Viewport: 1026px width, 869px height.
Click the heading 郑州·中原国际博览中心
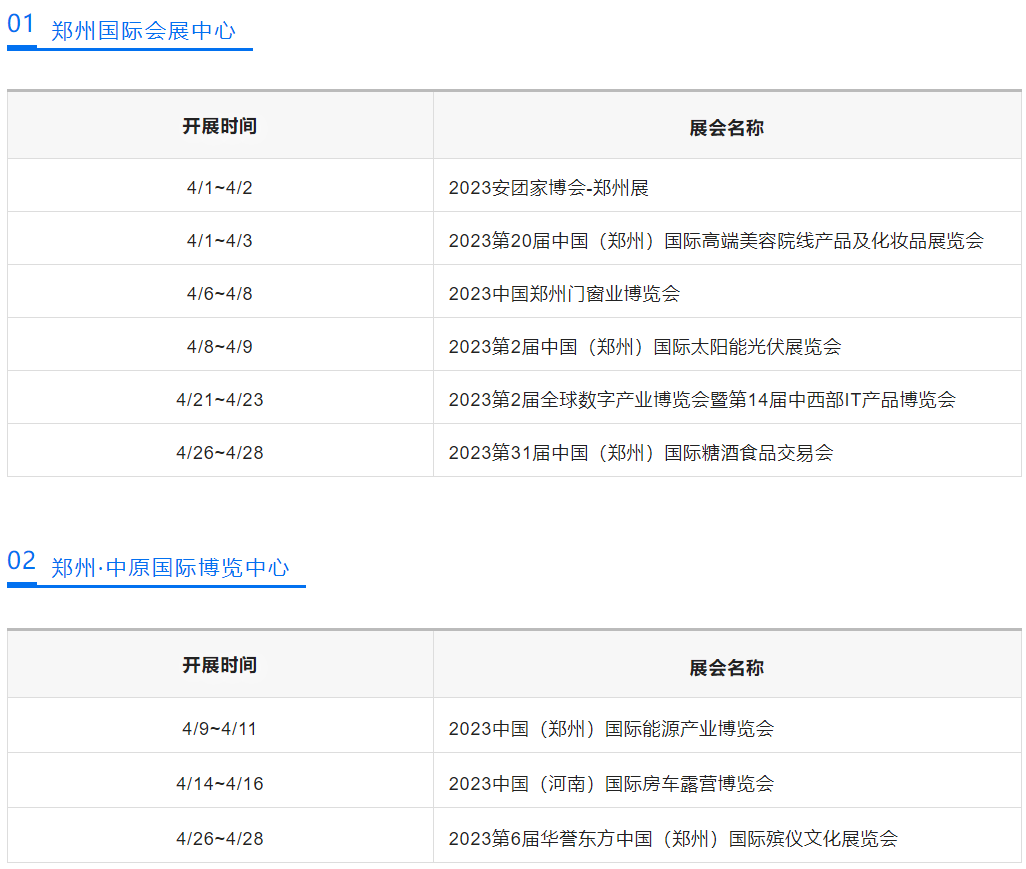point(170,567)
